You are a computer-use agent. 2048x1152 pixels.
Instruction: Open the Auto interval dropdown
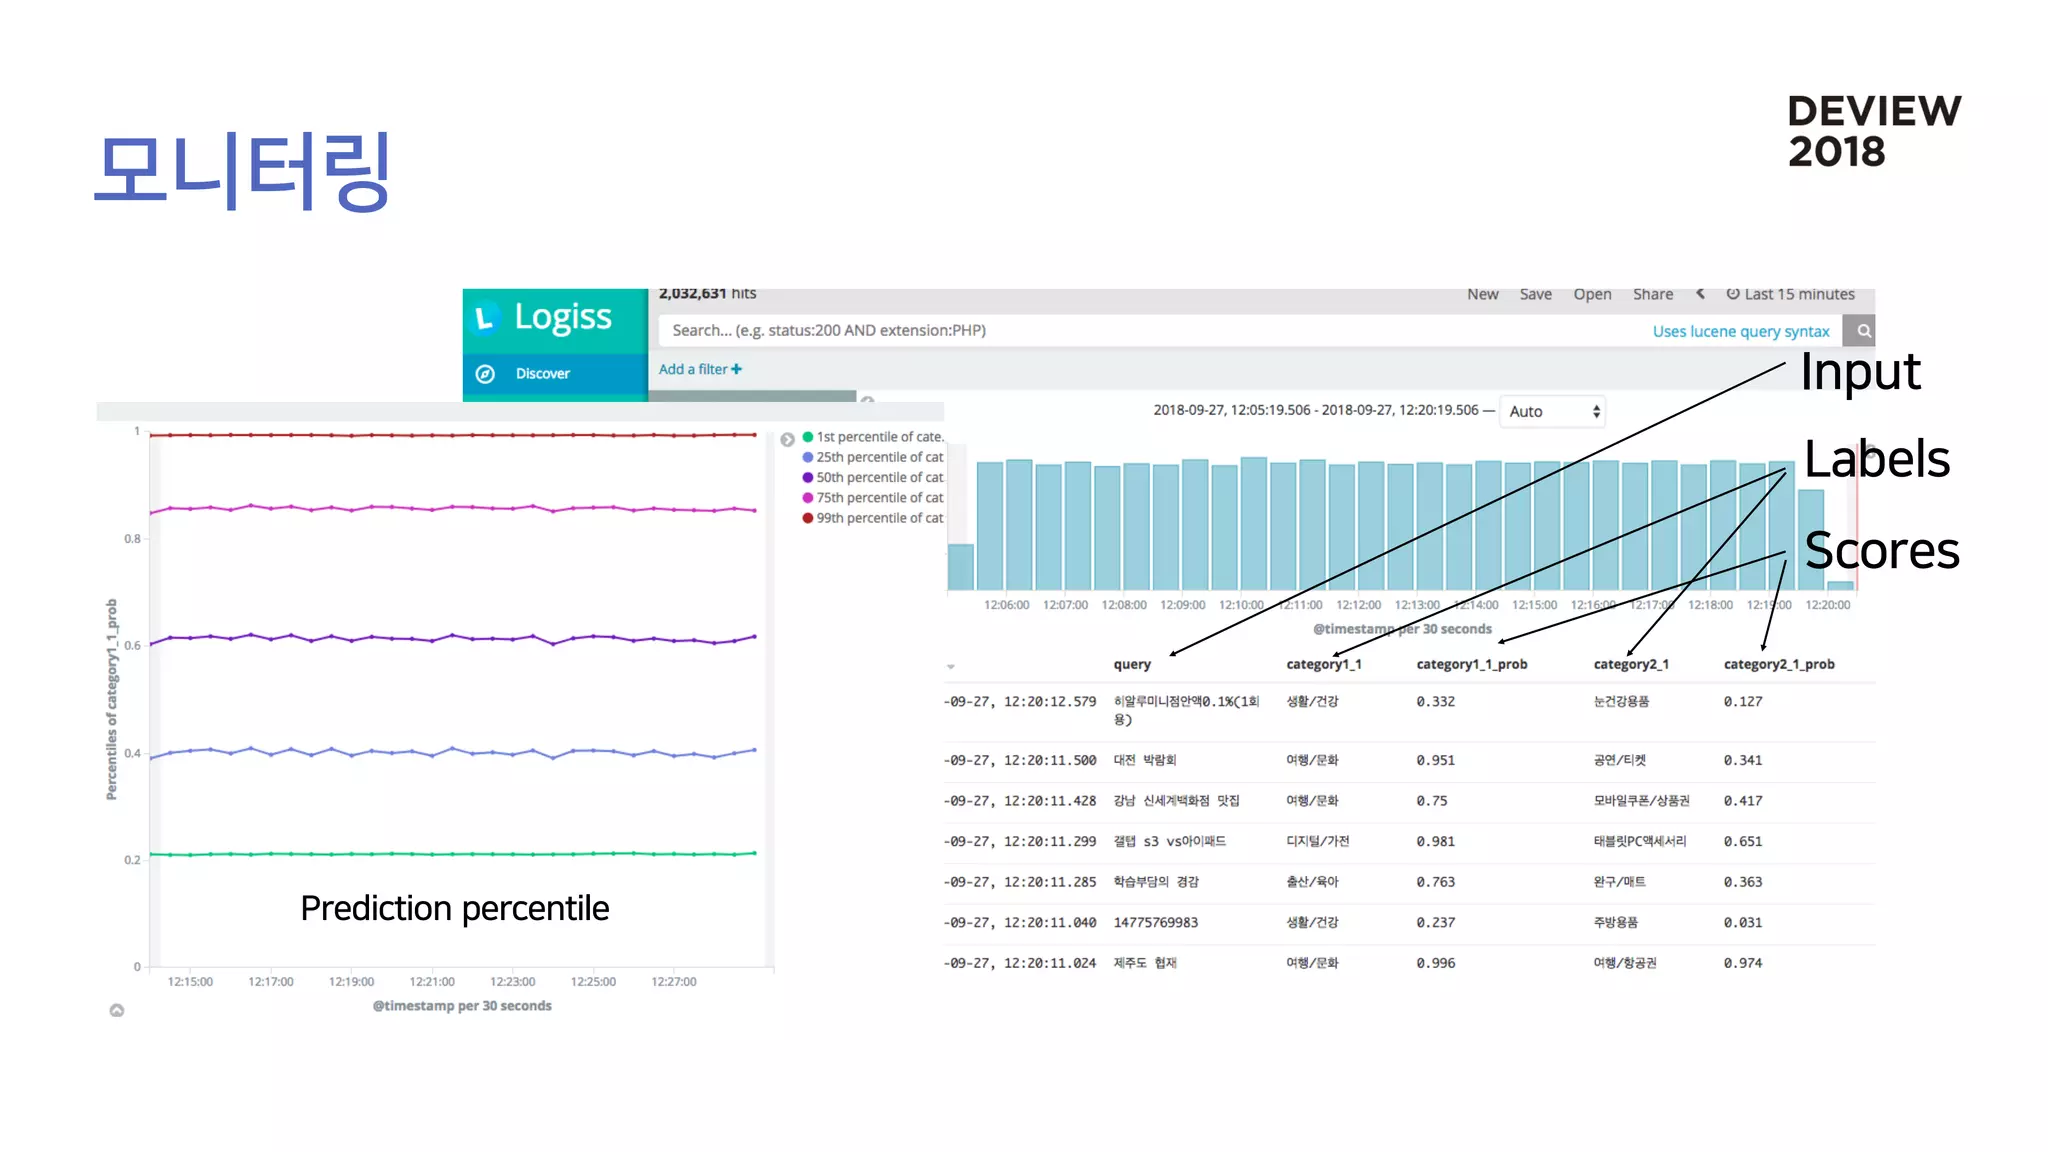pos(1553,411)
